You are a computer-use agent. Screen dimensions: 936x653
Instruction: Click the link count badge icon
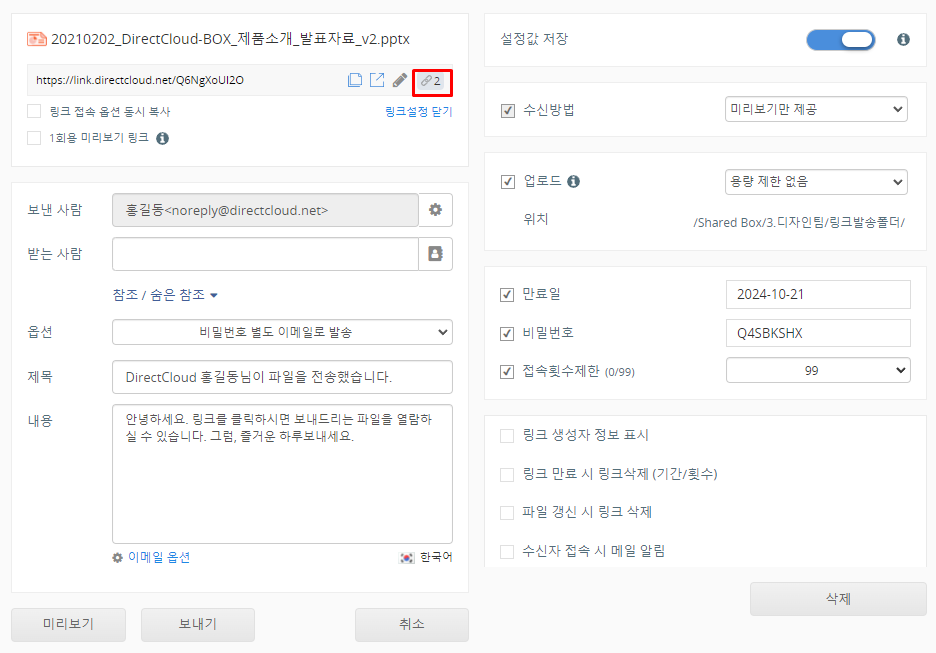[431, 80]
